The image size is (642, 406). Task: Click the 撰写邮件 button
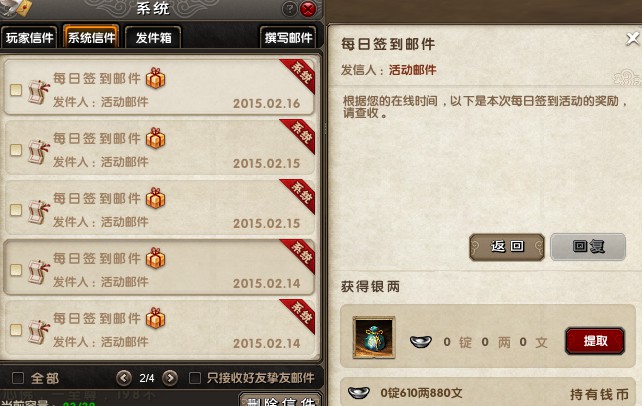click(x=288, y=37)
